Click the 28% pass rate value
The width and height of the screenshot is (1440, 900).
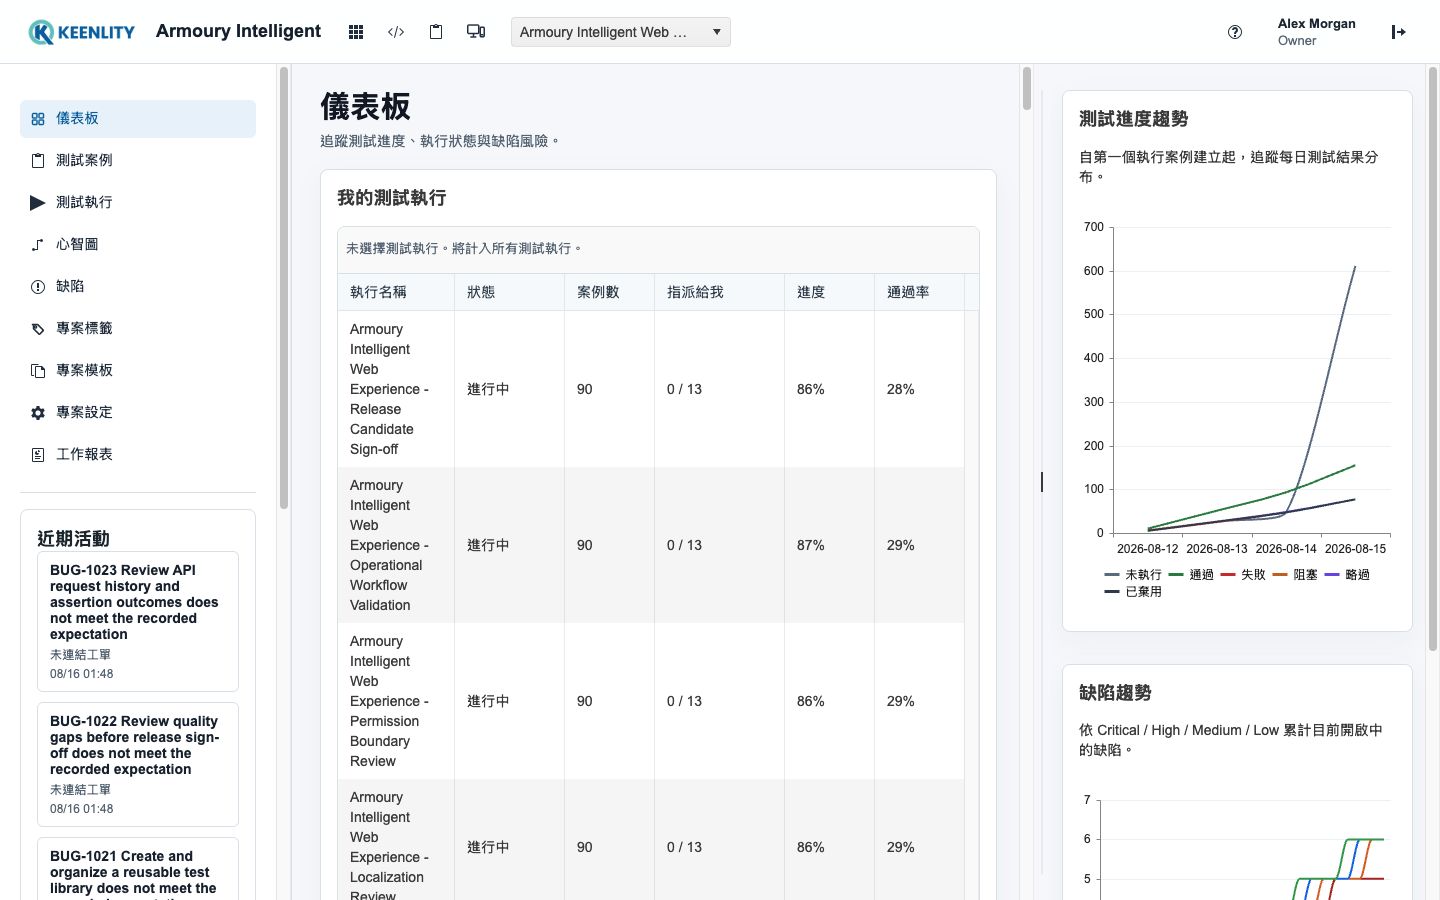[901, 389]
